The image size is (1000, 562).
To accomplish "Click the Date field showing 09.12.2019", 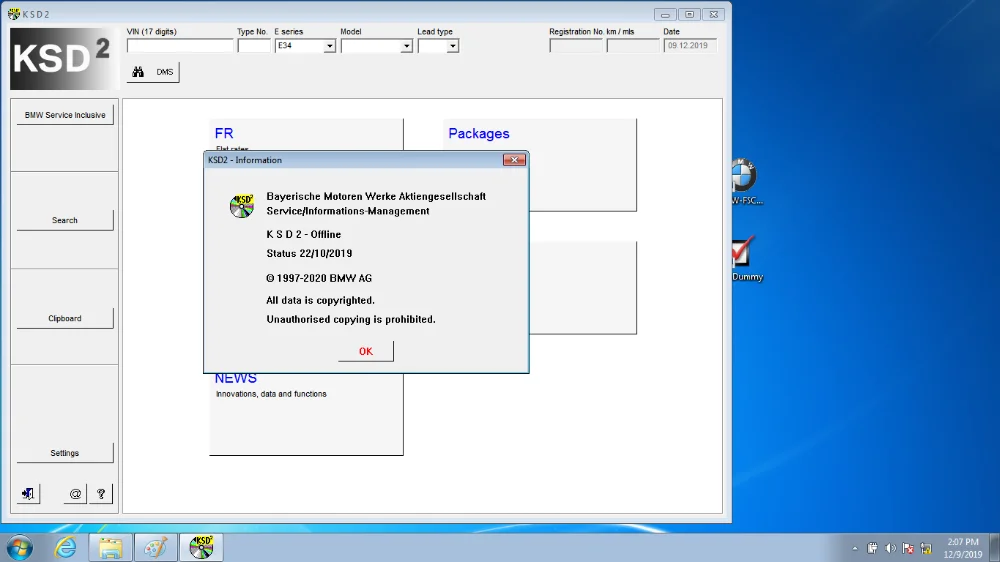I will (x=690, y=45).
